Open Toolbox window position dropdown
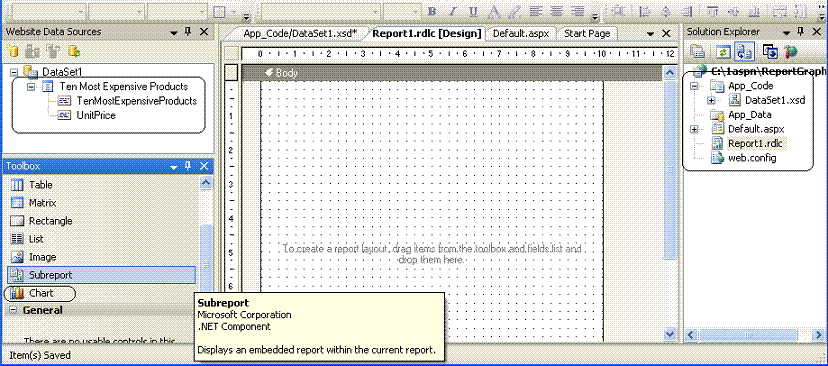The width and height of the screenshot is (828, 366). [x=173, y=167]
